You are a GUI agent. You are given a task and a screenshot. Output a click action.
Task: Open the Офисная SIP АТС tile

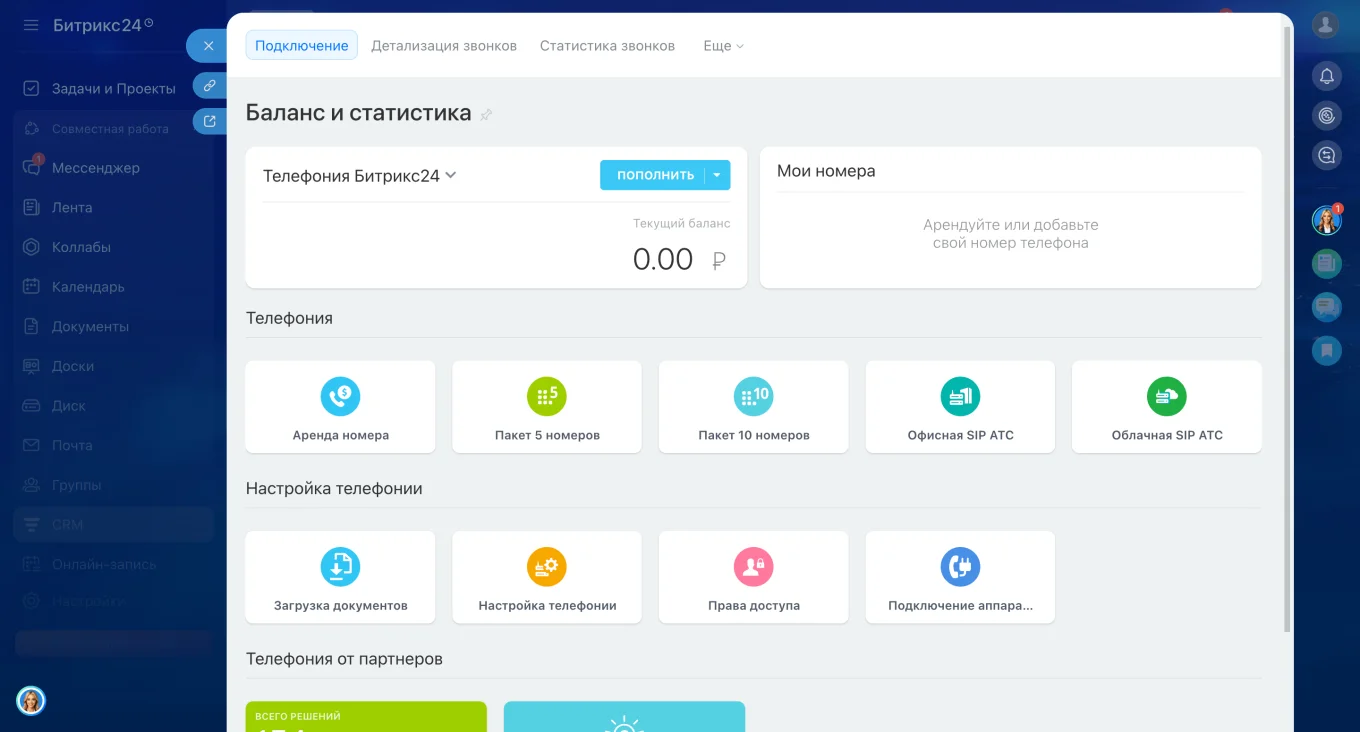click(959, 406)
